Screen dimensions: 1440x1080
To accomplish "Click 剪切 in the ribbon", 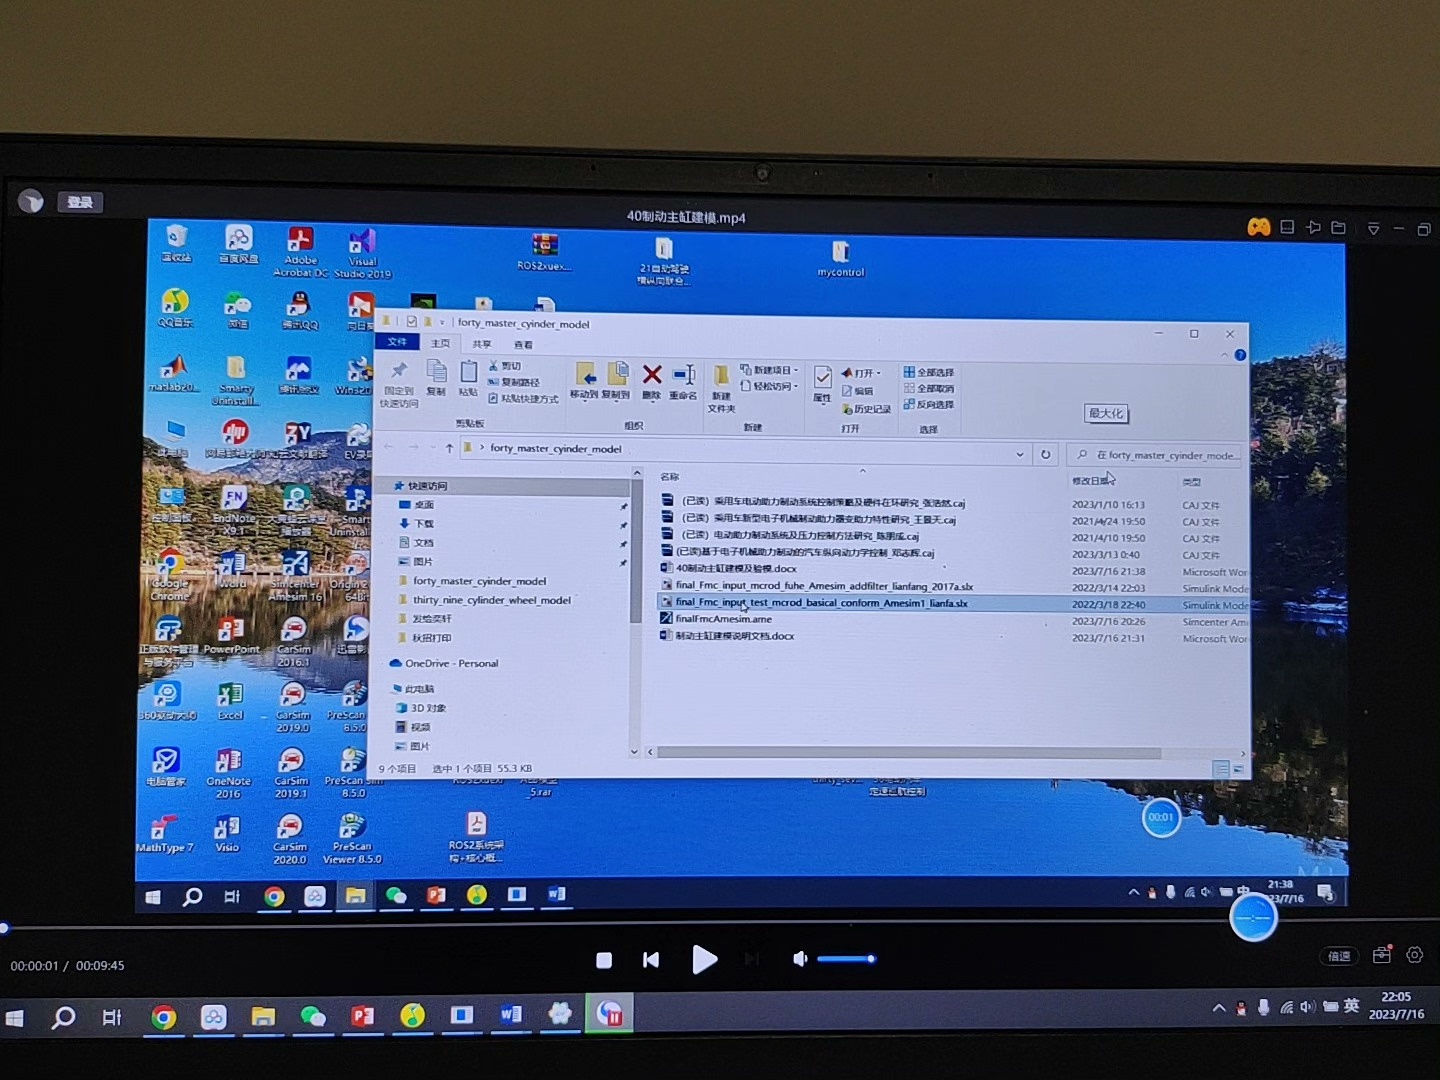I will point(506,366).
